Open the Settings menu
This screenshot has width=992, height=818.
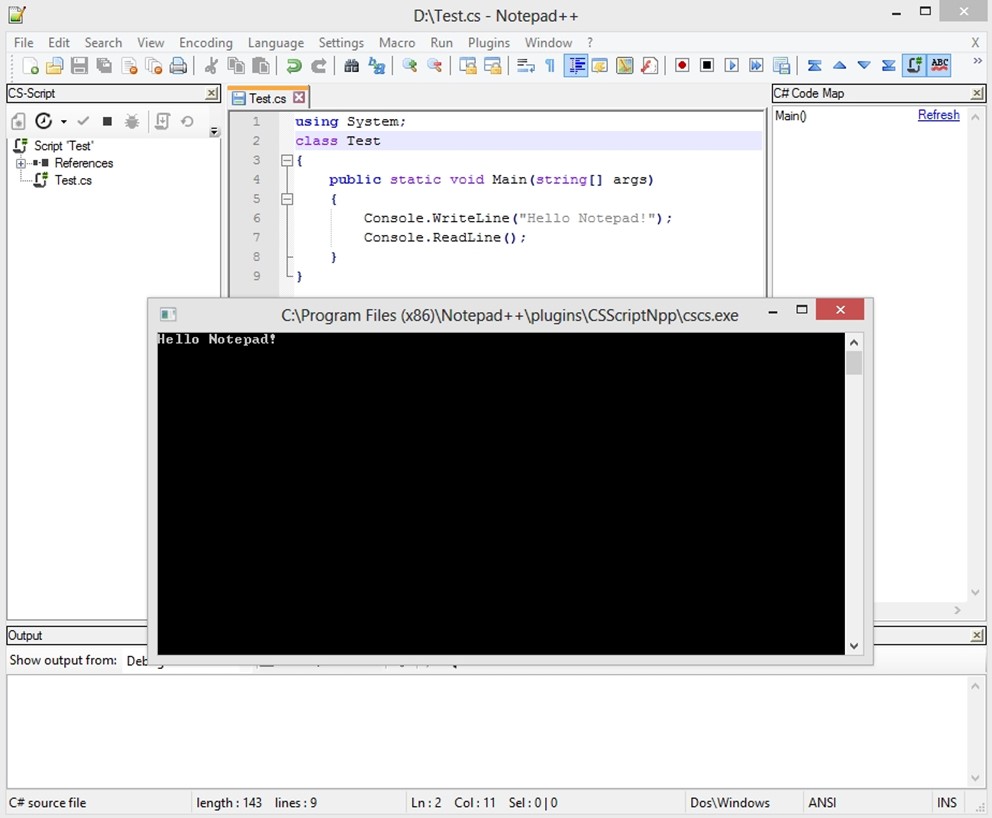click(x=341, y=42)
